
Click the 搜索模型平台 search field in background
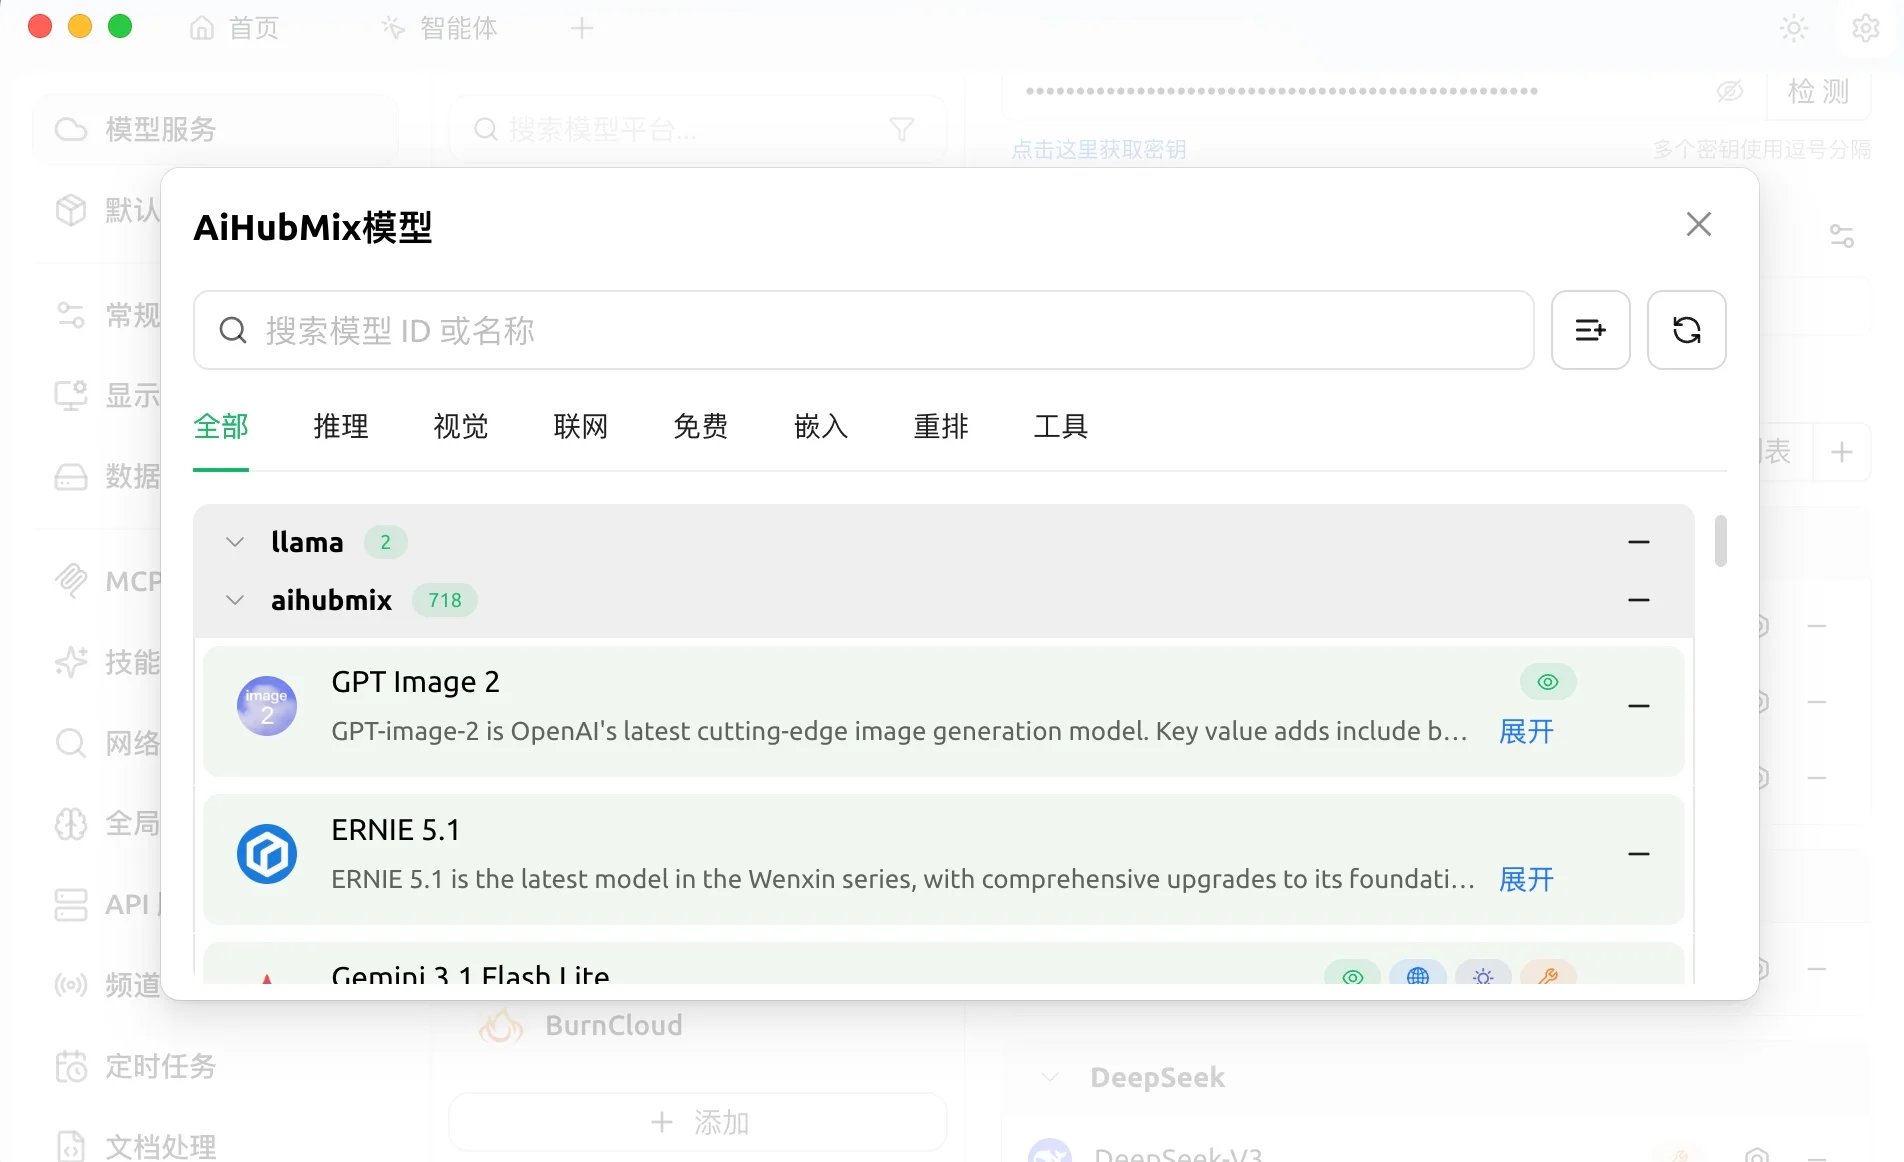tap(698, 129)
